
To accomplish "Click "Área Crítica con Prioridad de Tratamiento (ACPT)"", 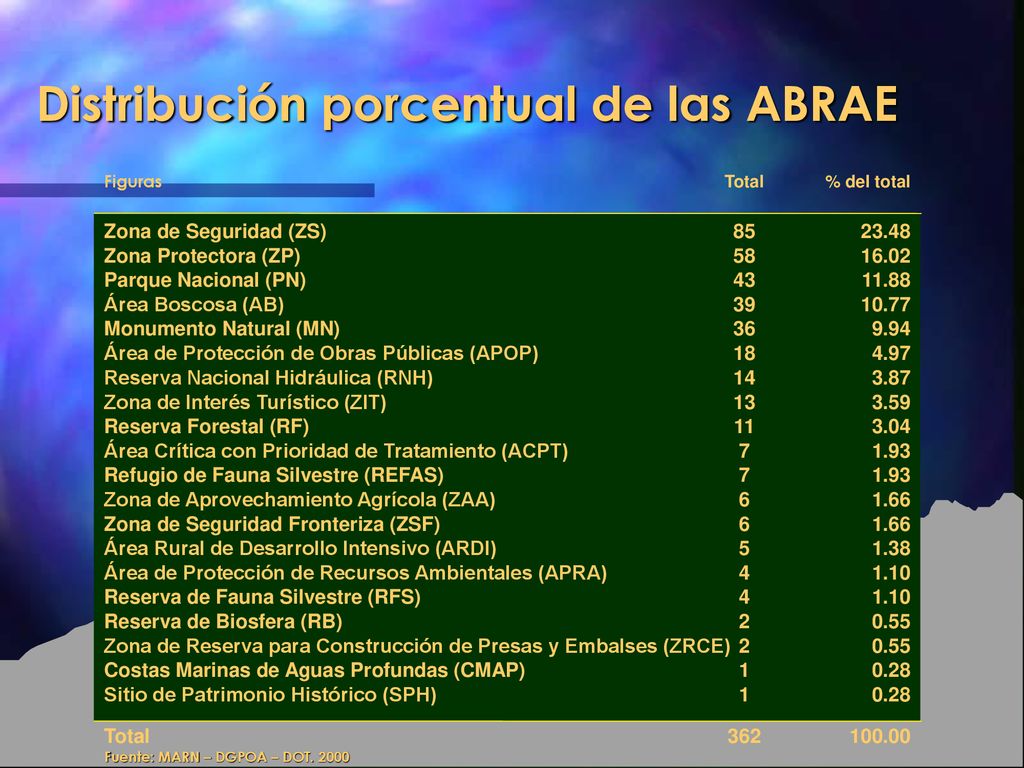I will [x=336, y=451].
